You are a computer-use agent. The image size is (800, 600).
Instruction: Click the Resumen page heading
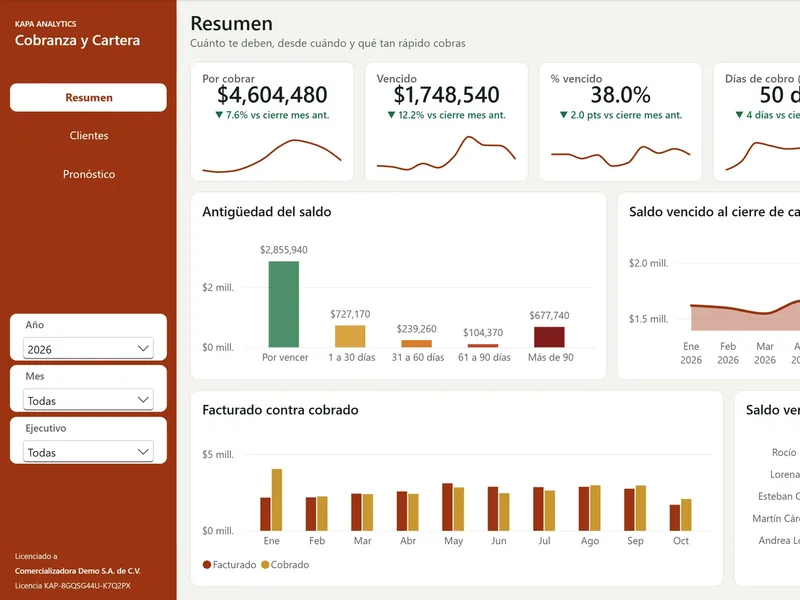[232, 23]
